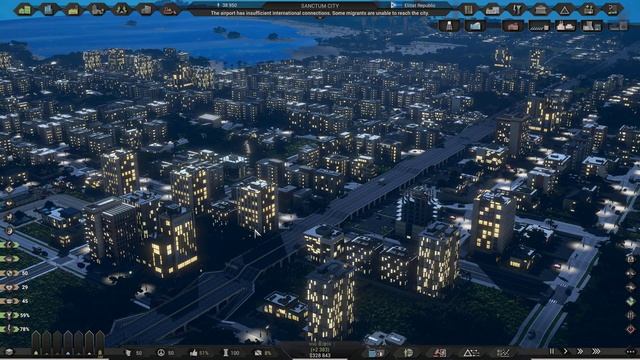Click the zoning demand bars at bottom left
The image size is (640, 360).
point(68,342)
